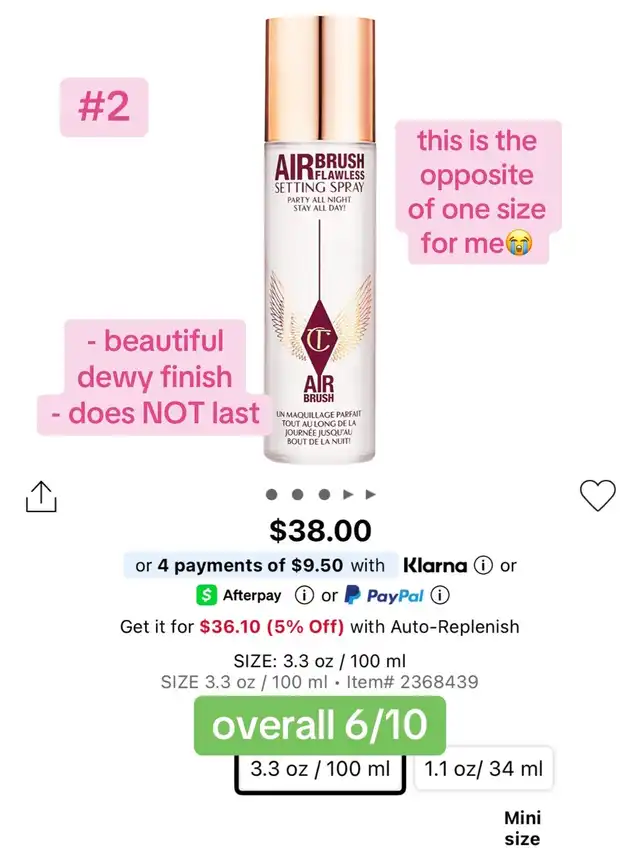Select the 1.1 oz / 34 ml mini size
The image size is (640, 853).
click(483, 769)
